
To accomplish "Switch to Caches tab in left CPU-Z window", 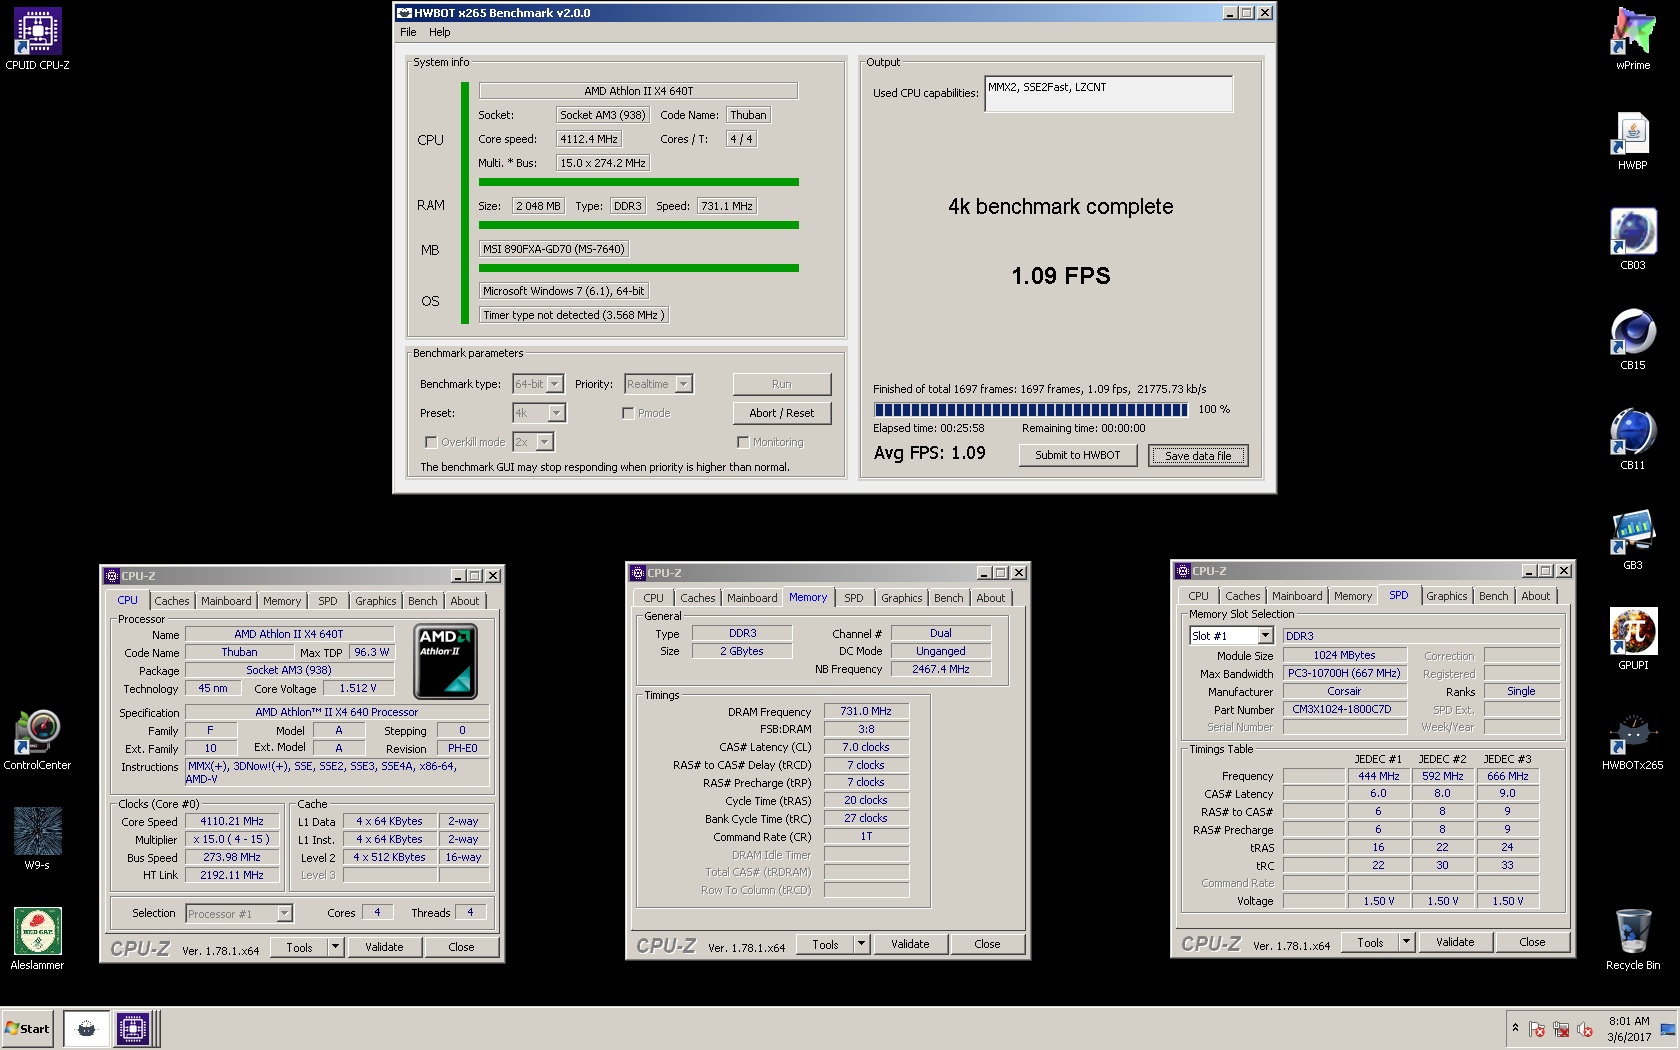I will coord(171,601).
